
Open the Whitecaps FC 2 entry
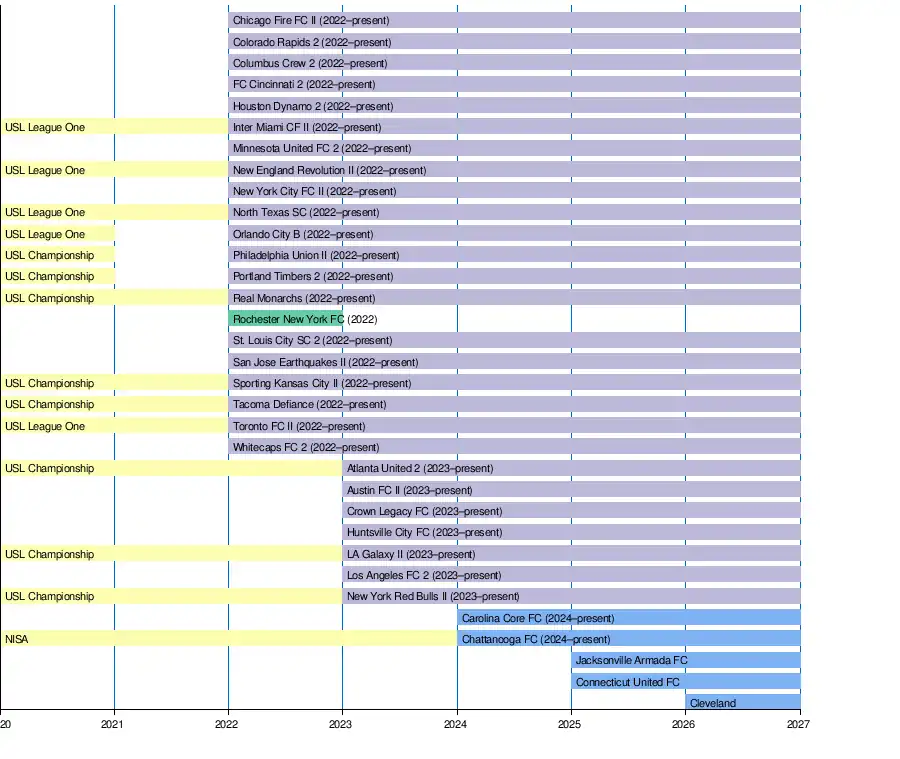point(513,447)
